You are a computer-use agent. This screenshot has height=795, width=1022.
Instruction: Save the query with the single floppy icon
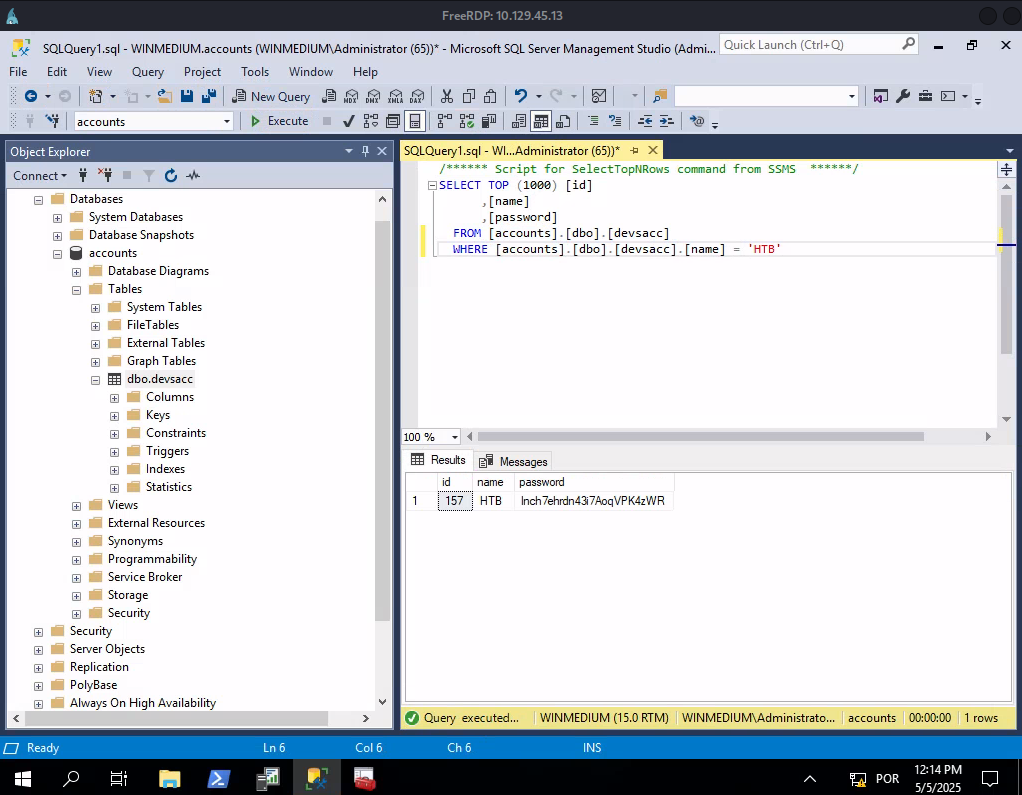coord(187,96)
